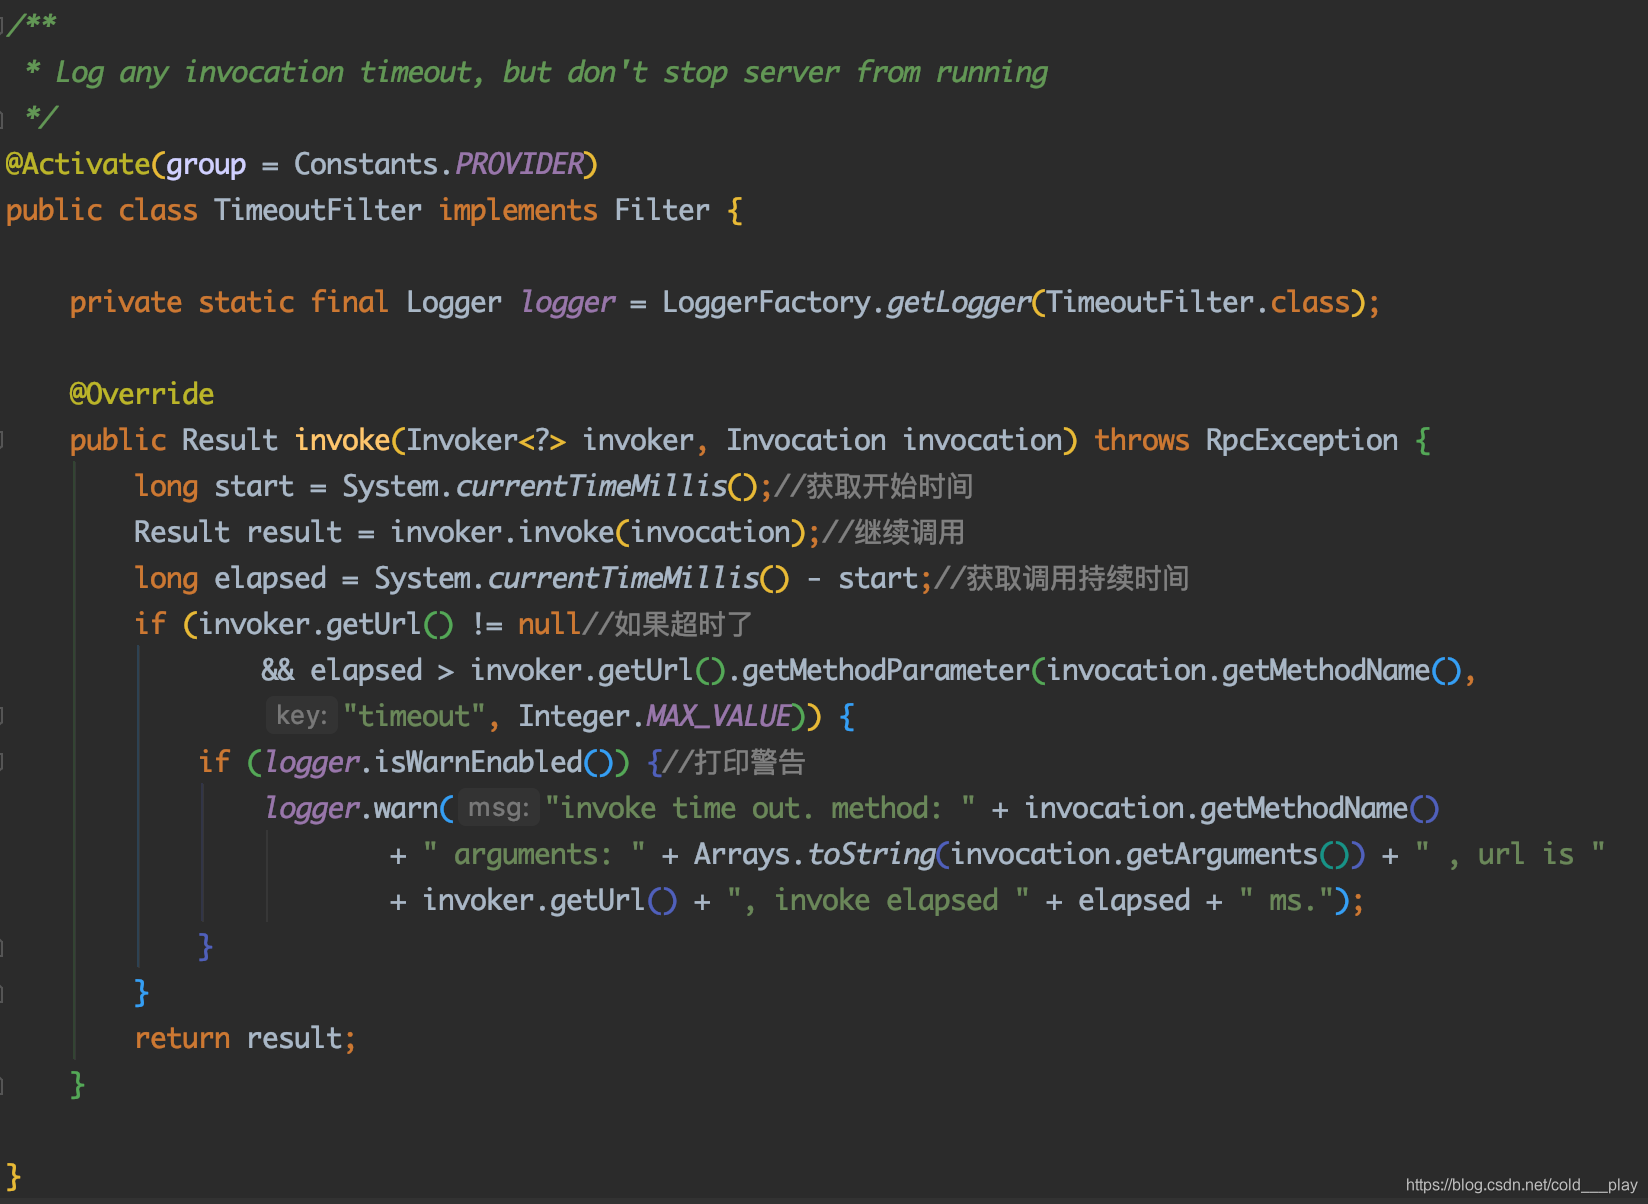Click 'Integer' before MAX_VALUE

[x=574, y=716]
